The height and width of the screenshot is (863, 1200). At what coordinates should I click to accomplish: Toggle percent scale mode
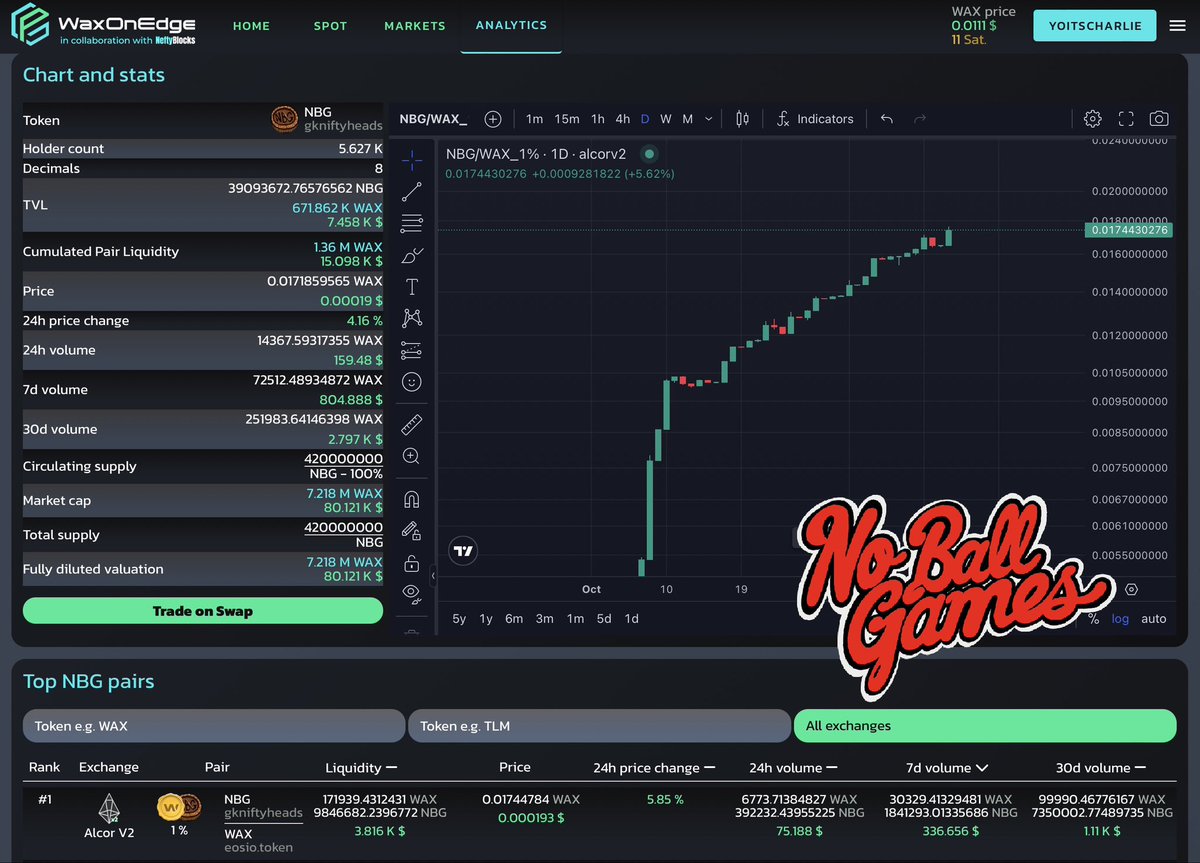[1094, 619]
